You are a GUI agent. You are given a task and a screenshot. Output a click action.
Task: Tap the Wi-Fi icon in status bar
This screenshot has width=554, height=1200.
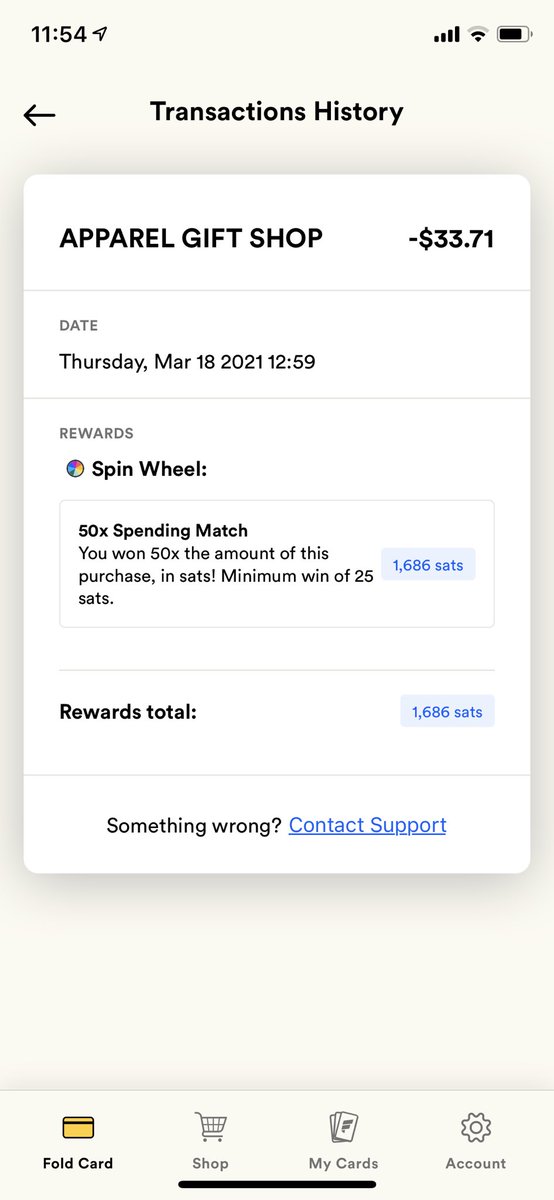tap(478, 35)
